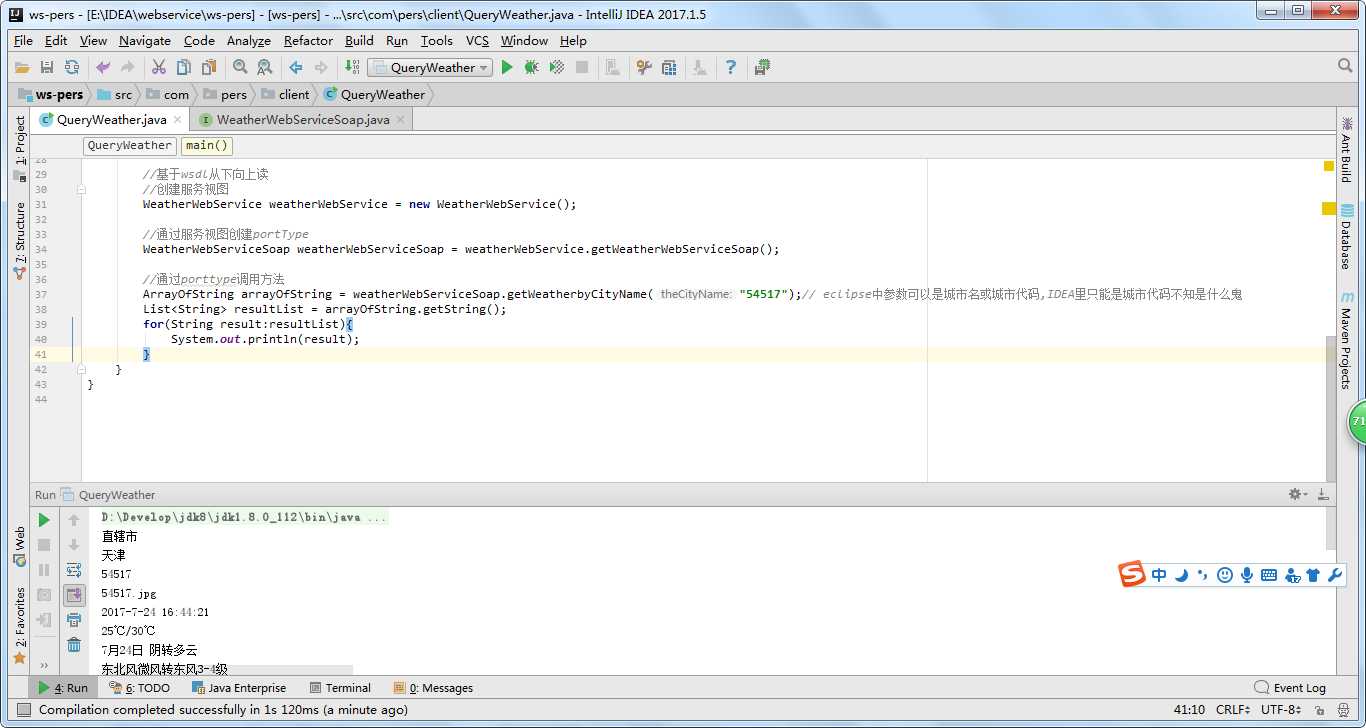Viewport: 1366px width, 728px height.
Task: Click the Copy icon in toolbar
Action: click(183, 67)
